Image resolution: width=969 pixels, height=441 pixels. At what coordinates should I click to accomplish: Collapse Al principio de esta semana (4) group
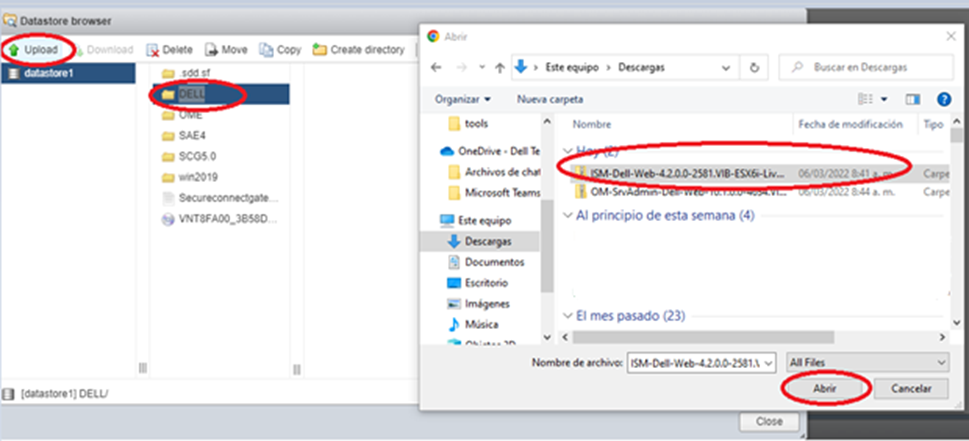click(567, 216)
